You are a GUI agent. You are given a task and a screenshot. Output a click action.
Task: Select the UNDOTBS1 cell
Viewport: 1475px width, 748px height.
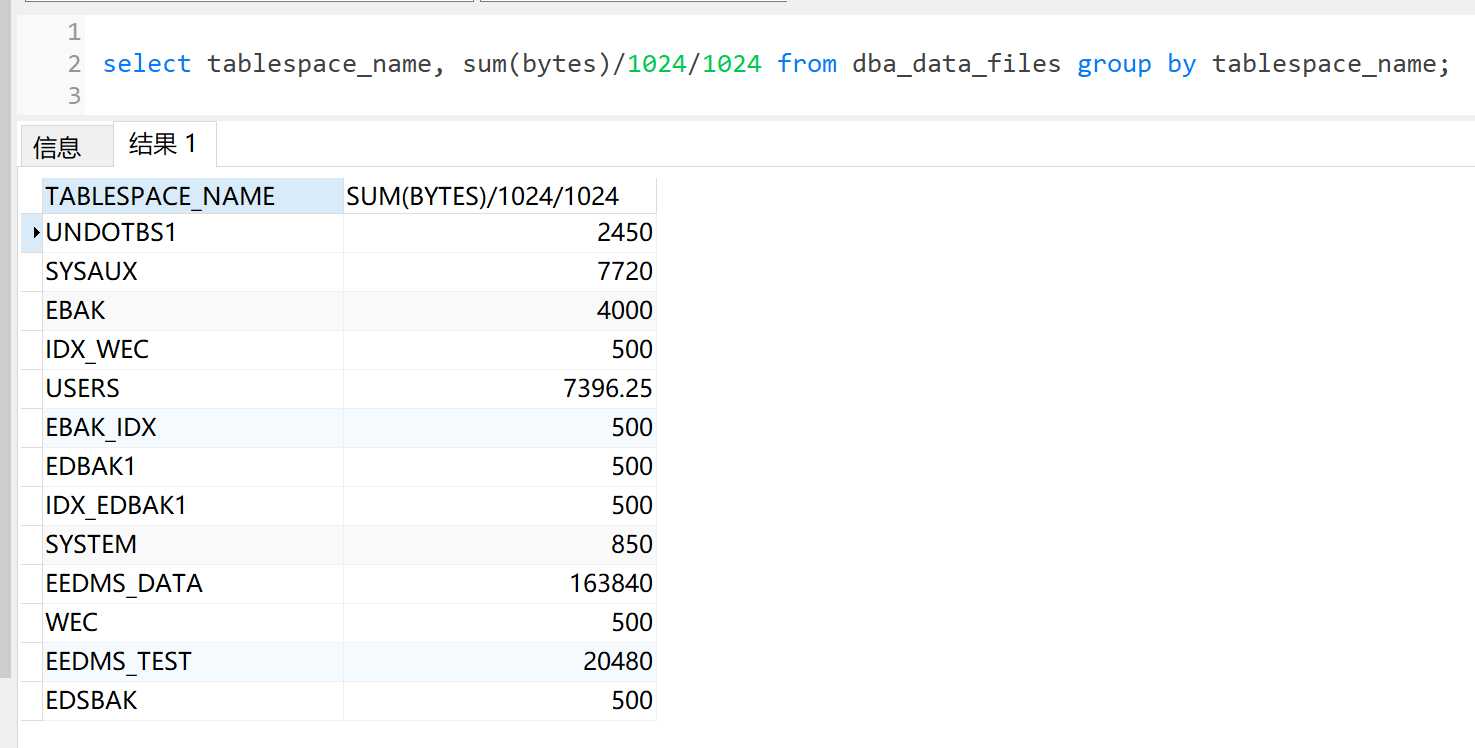(193, 233)
